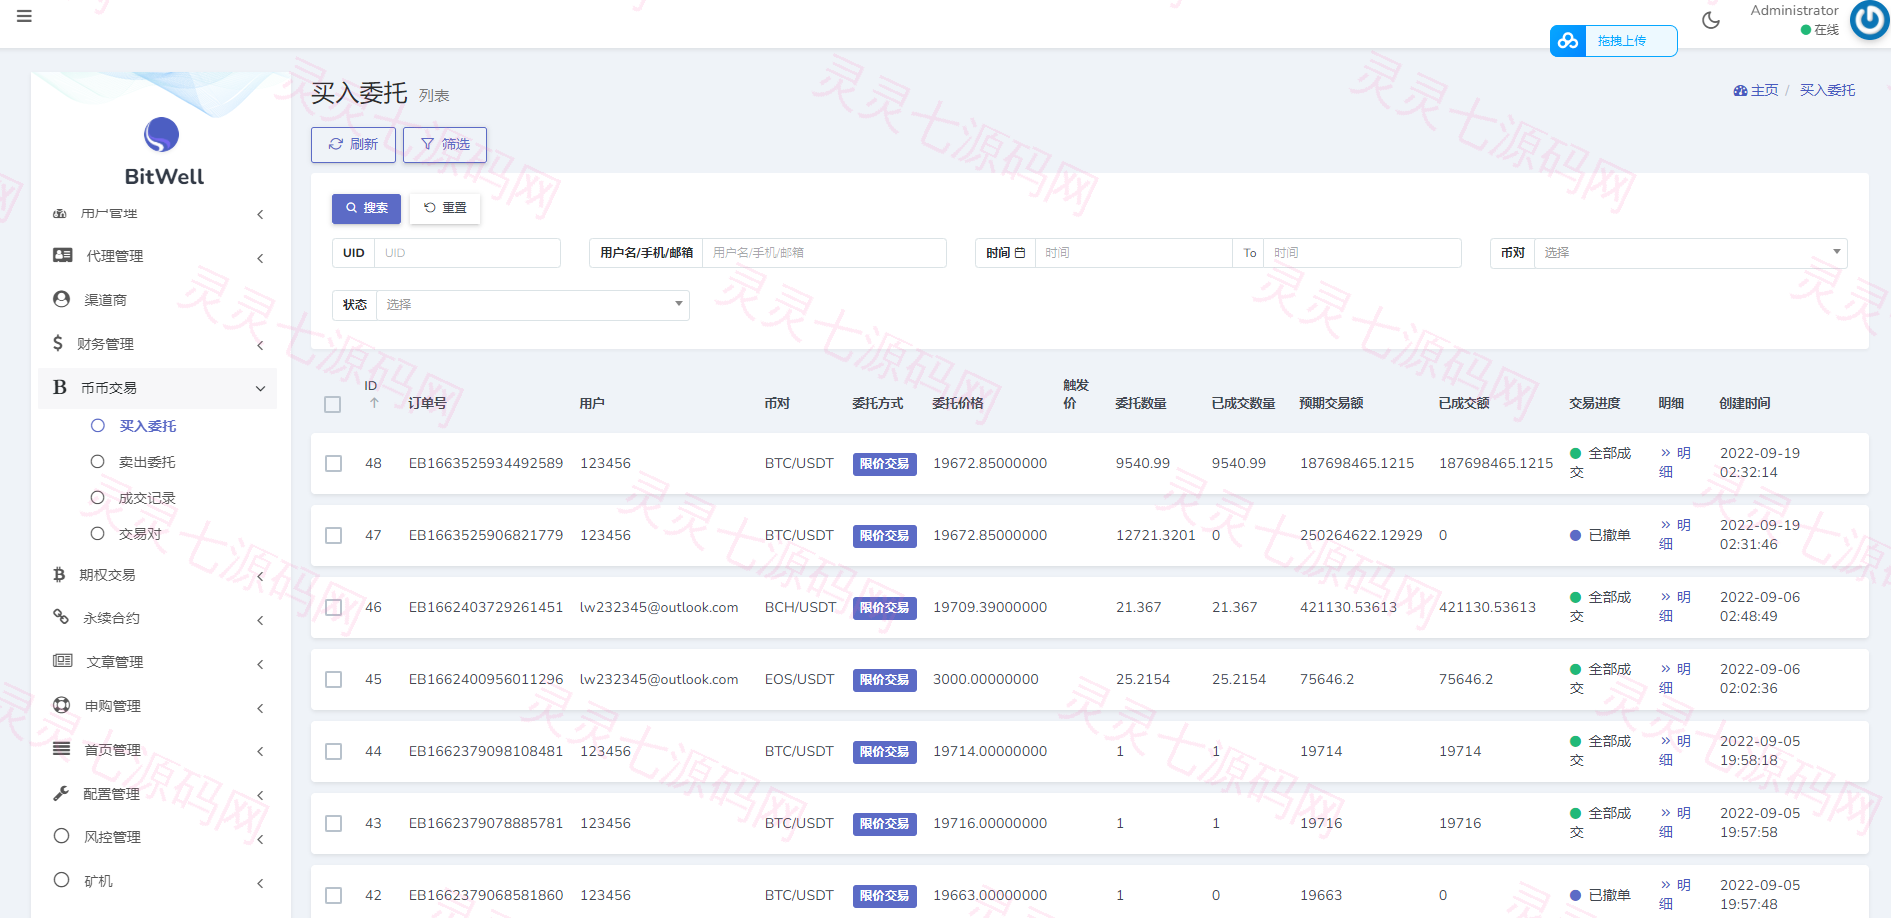Click the cloud upload icon

click(x=1568, y=41)
